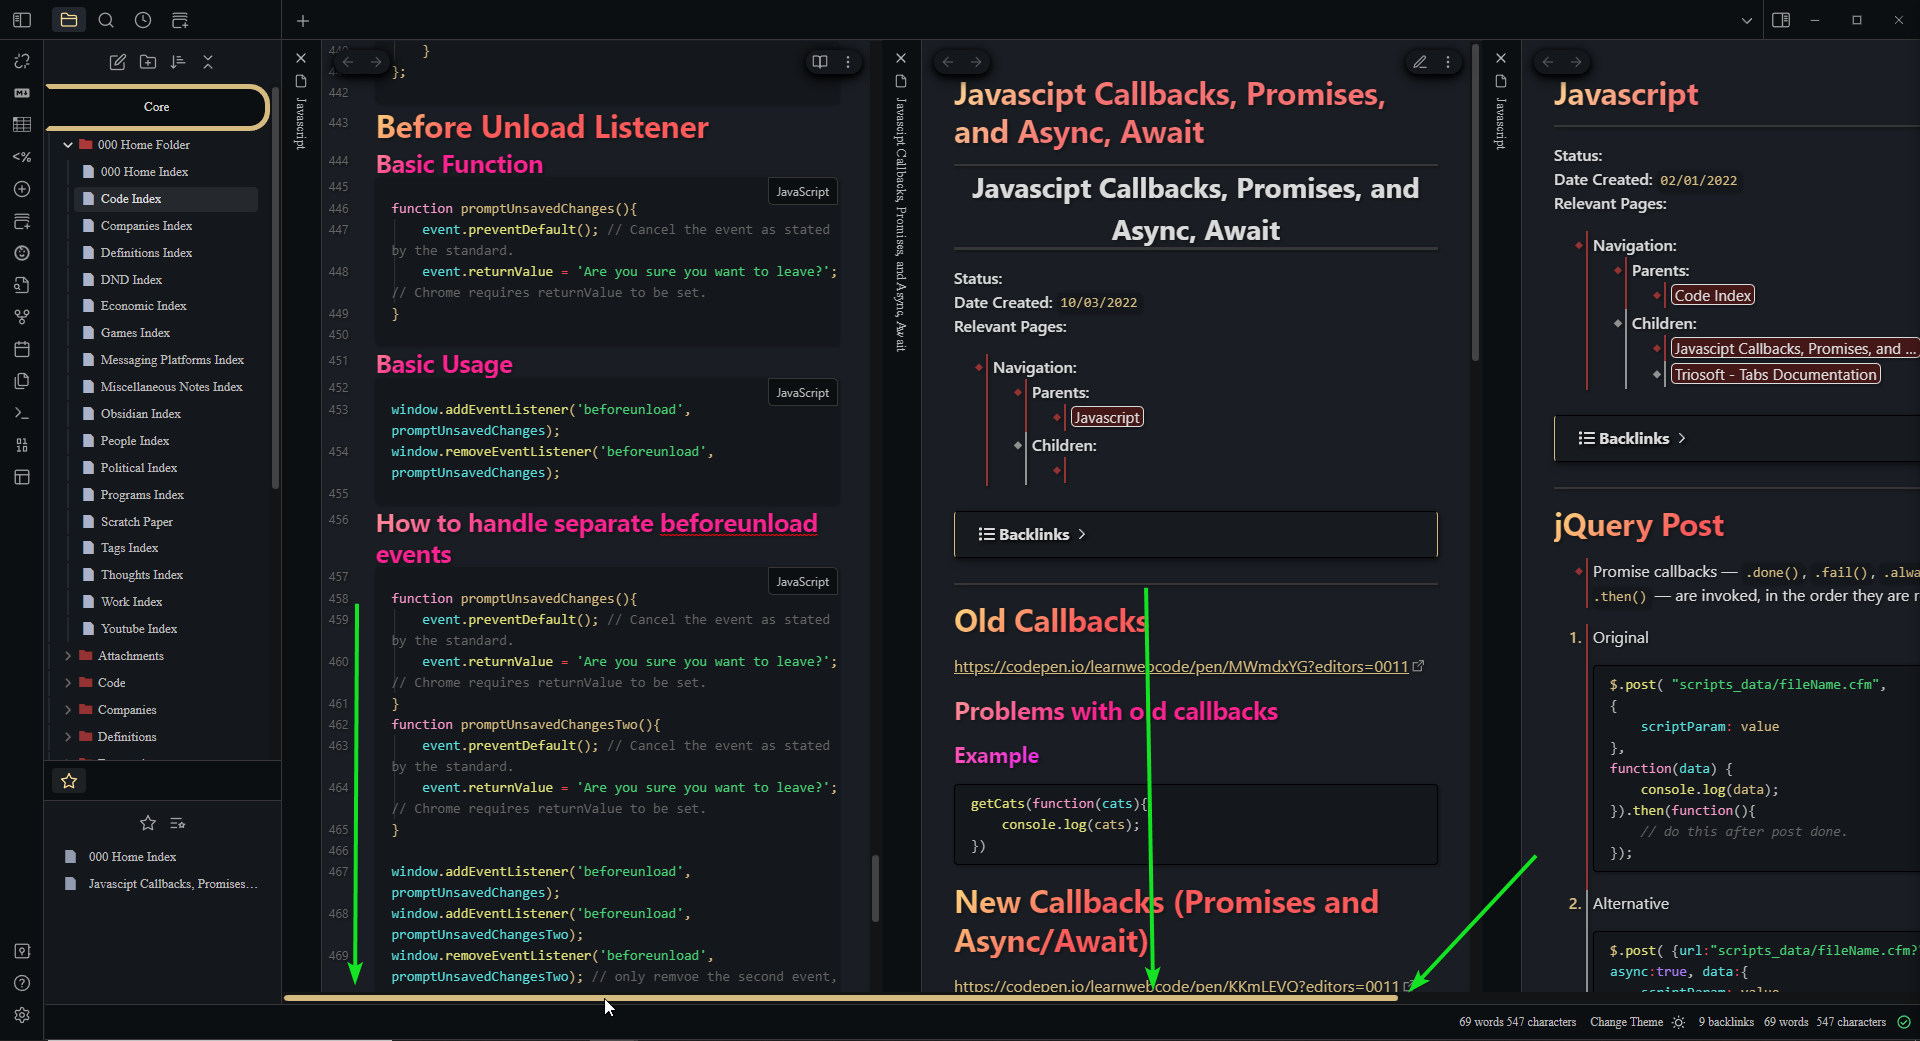
Task: Click the Code Index link in the Javascript note
Action: pos(1711,294)
